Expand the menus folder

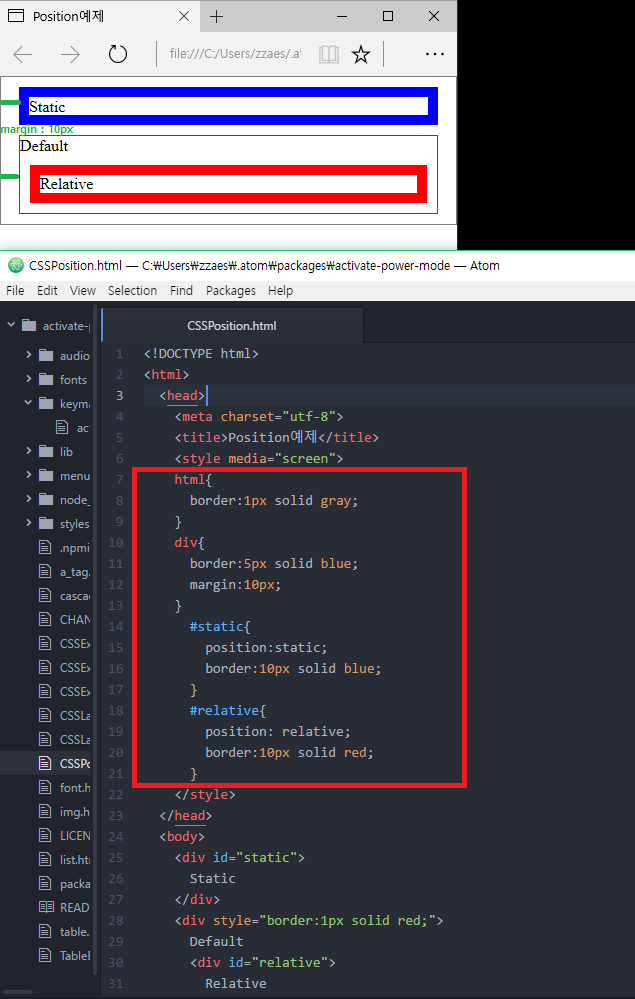[x=29, y=475]
